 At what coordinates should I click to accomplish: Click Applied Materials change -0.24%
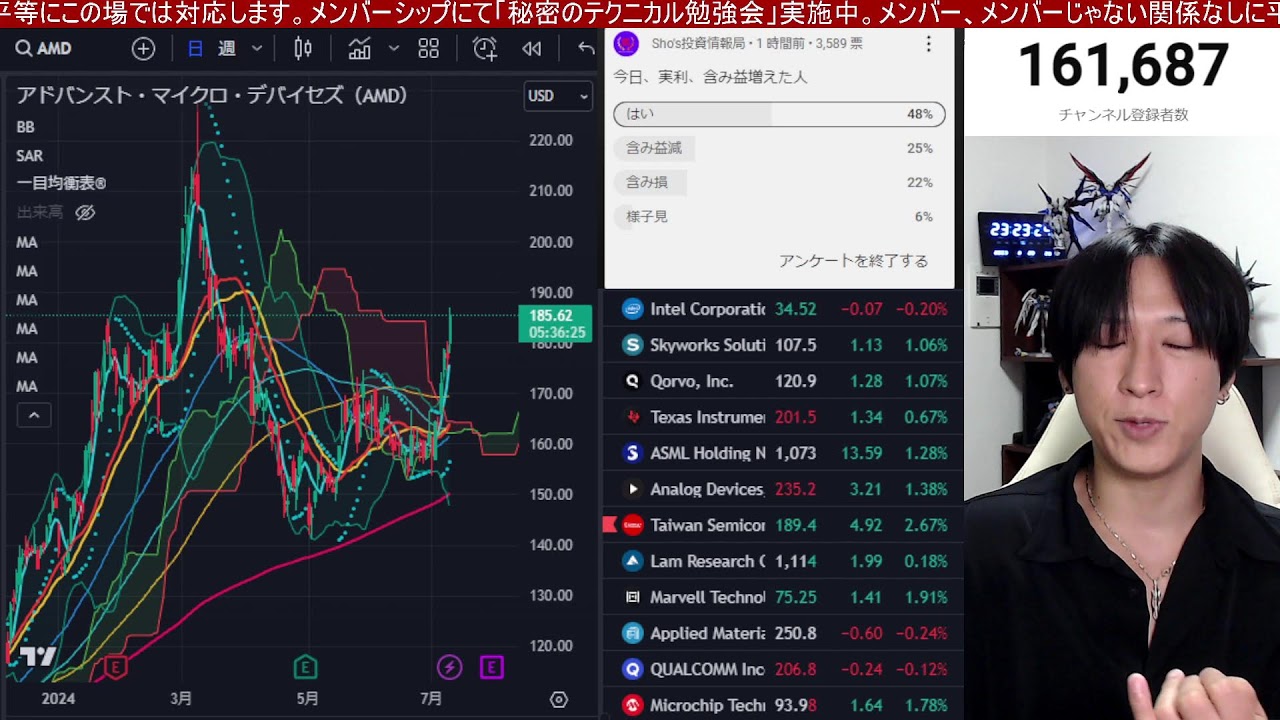[922, 633]
